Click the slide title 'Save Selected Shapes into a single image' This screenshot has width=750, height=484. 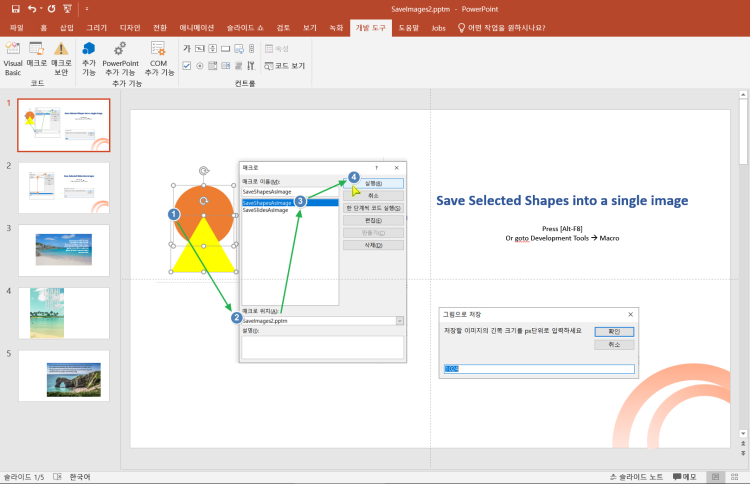tap(562, 200)
